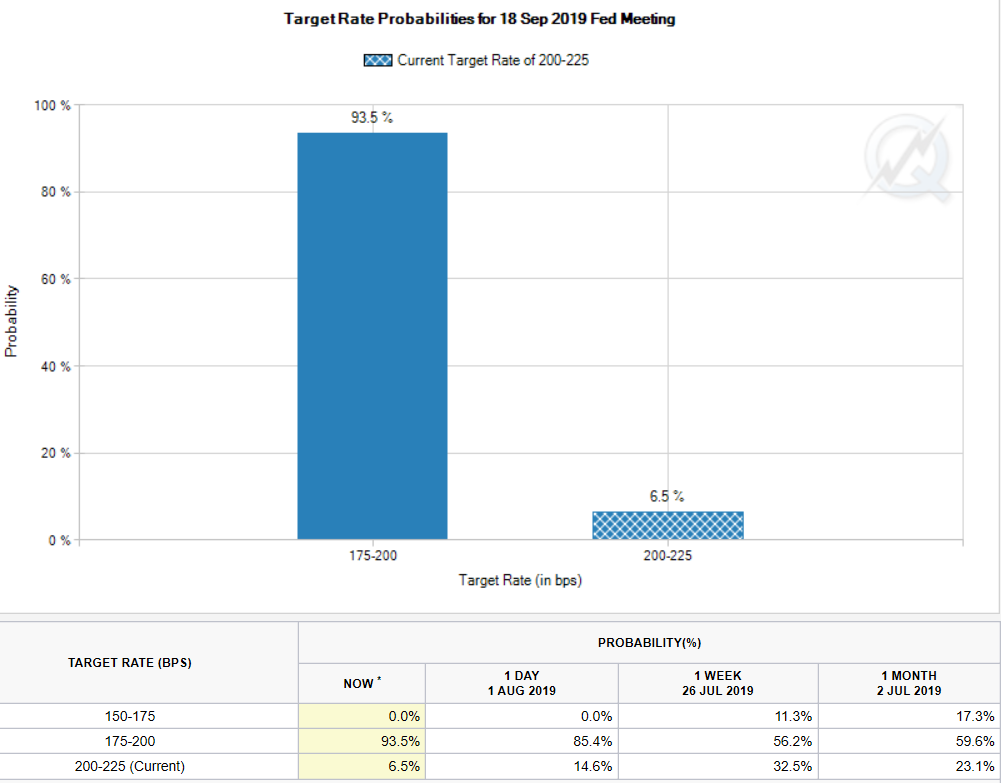
Task: Click the 'Target Rate (in bps)' axis title
Action: tap(520, 580)
